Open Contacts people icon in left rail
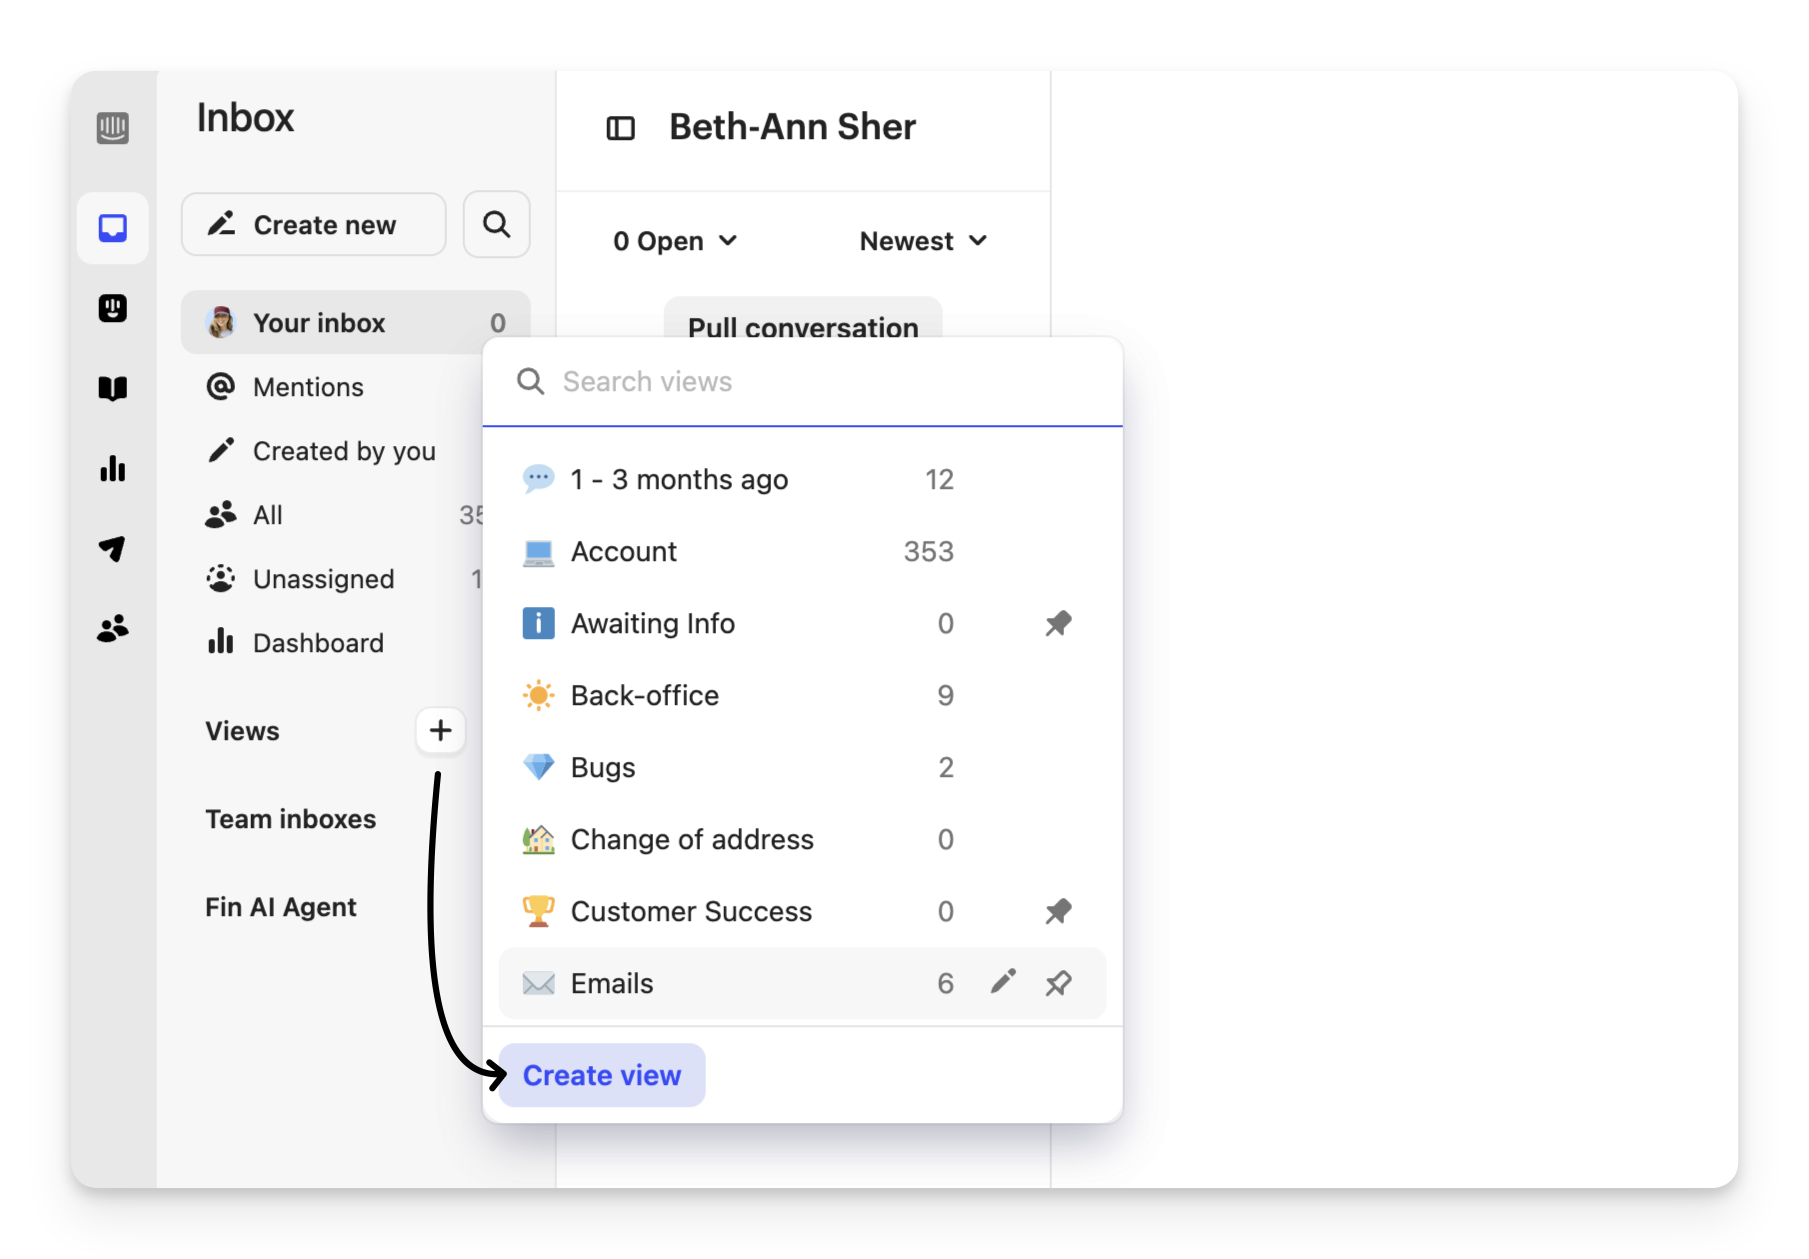This screenshot has height=1259, width=1809. point(113,628)
